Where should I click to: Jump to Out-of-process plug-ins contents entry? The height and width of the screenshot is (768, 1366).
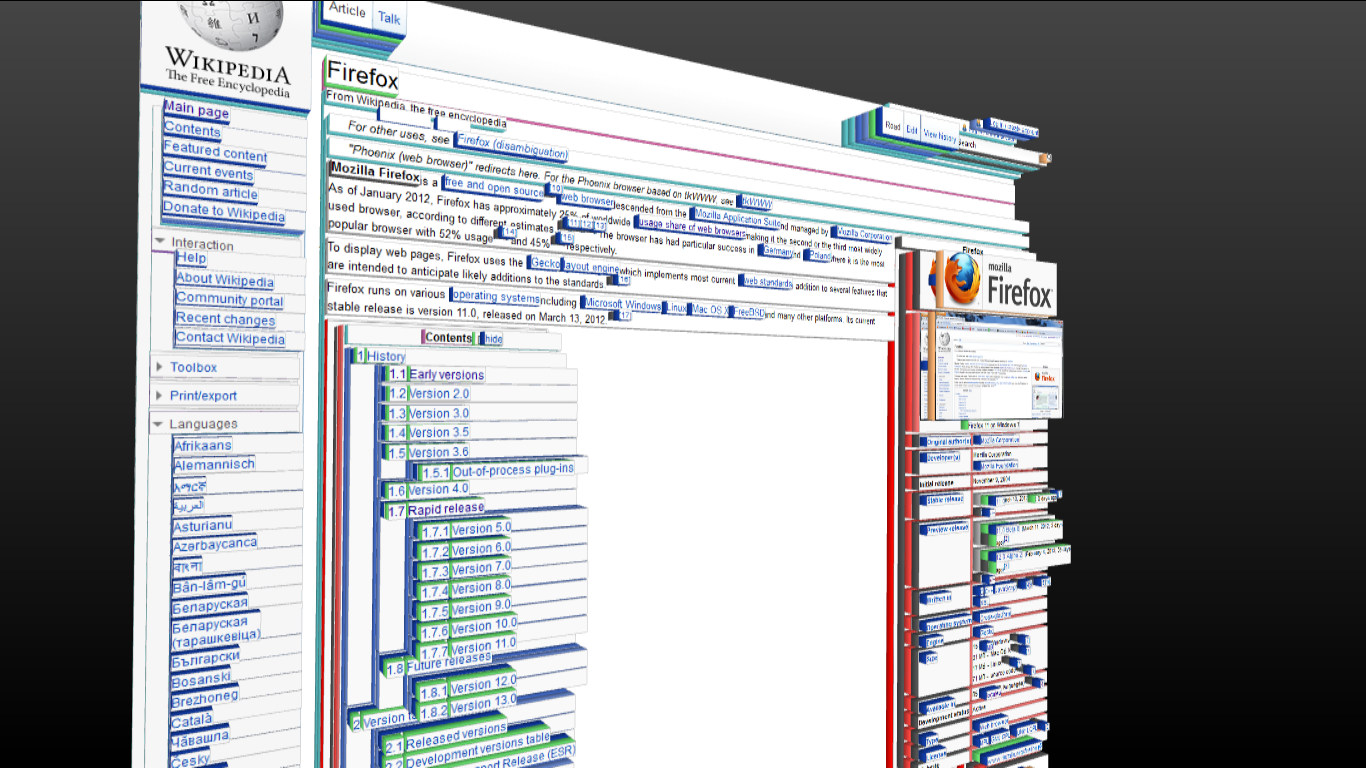coord(514,470)
